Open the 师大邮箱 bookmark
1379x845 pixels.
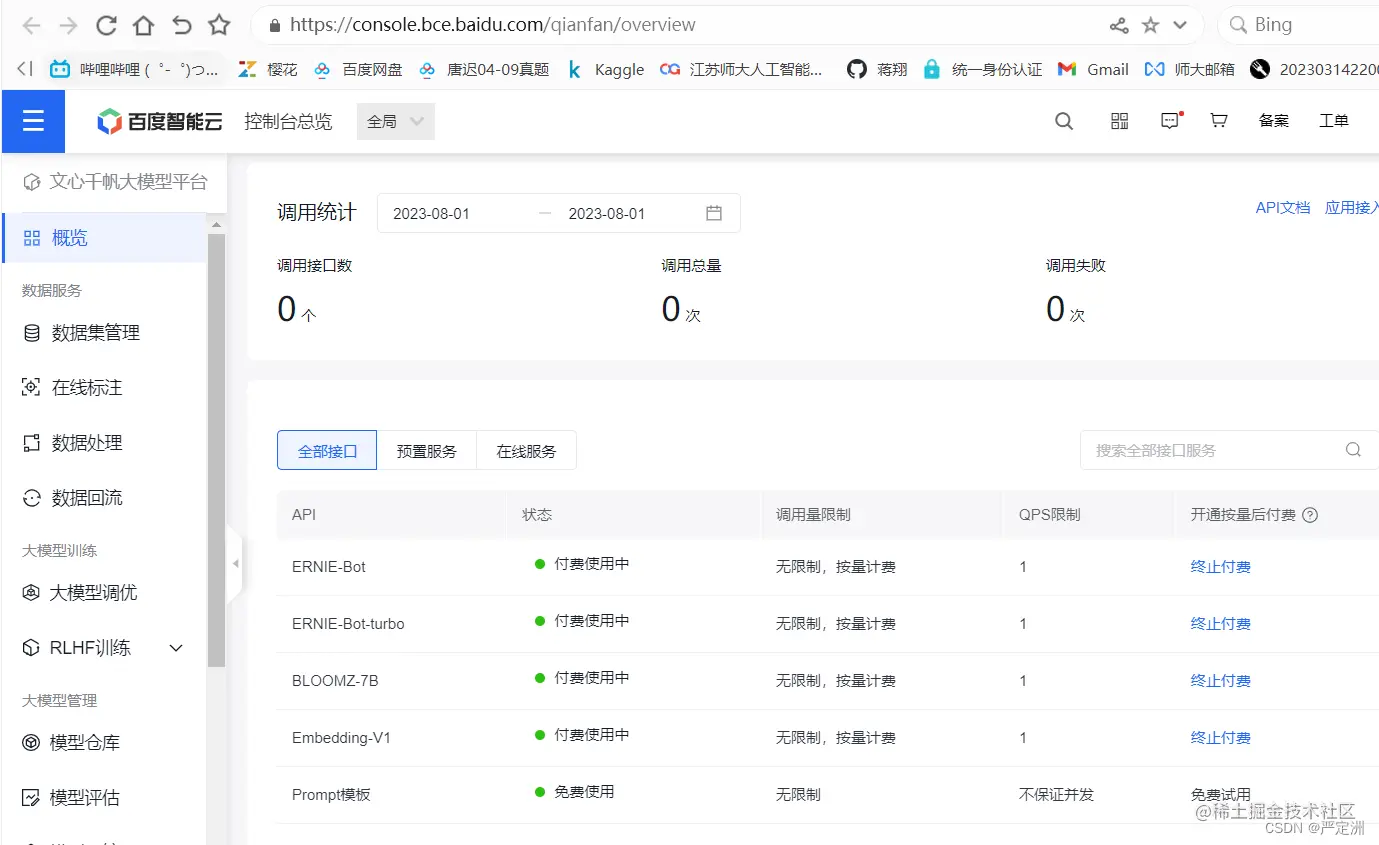[x=1190, y=69]
